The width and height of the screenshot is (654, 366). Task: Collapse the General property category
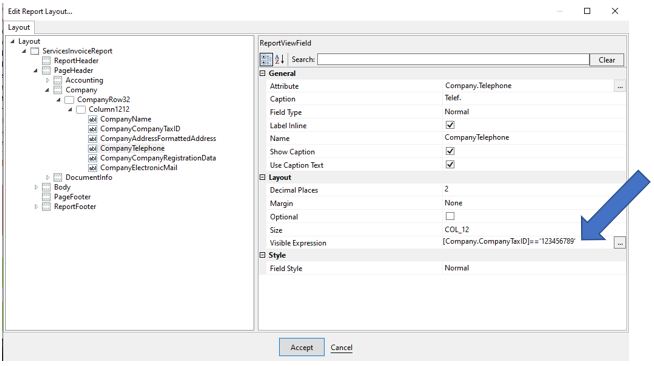pyautogui.click(x=263, y=73)
